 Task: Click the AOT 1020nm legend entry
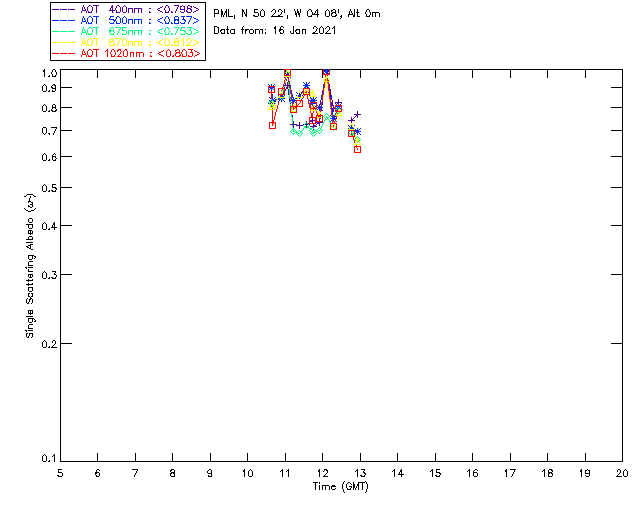126,53
